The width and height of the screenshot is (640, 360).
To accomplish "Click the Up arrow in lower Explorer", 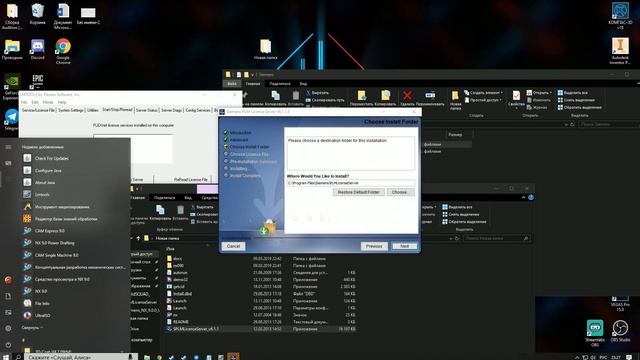I will click(138, 238).
